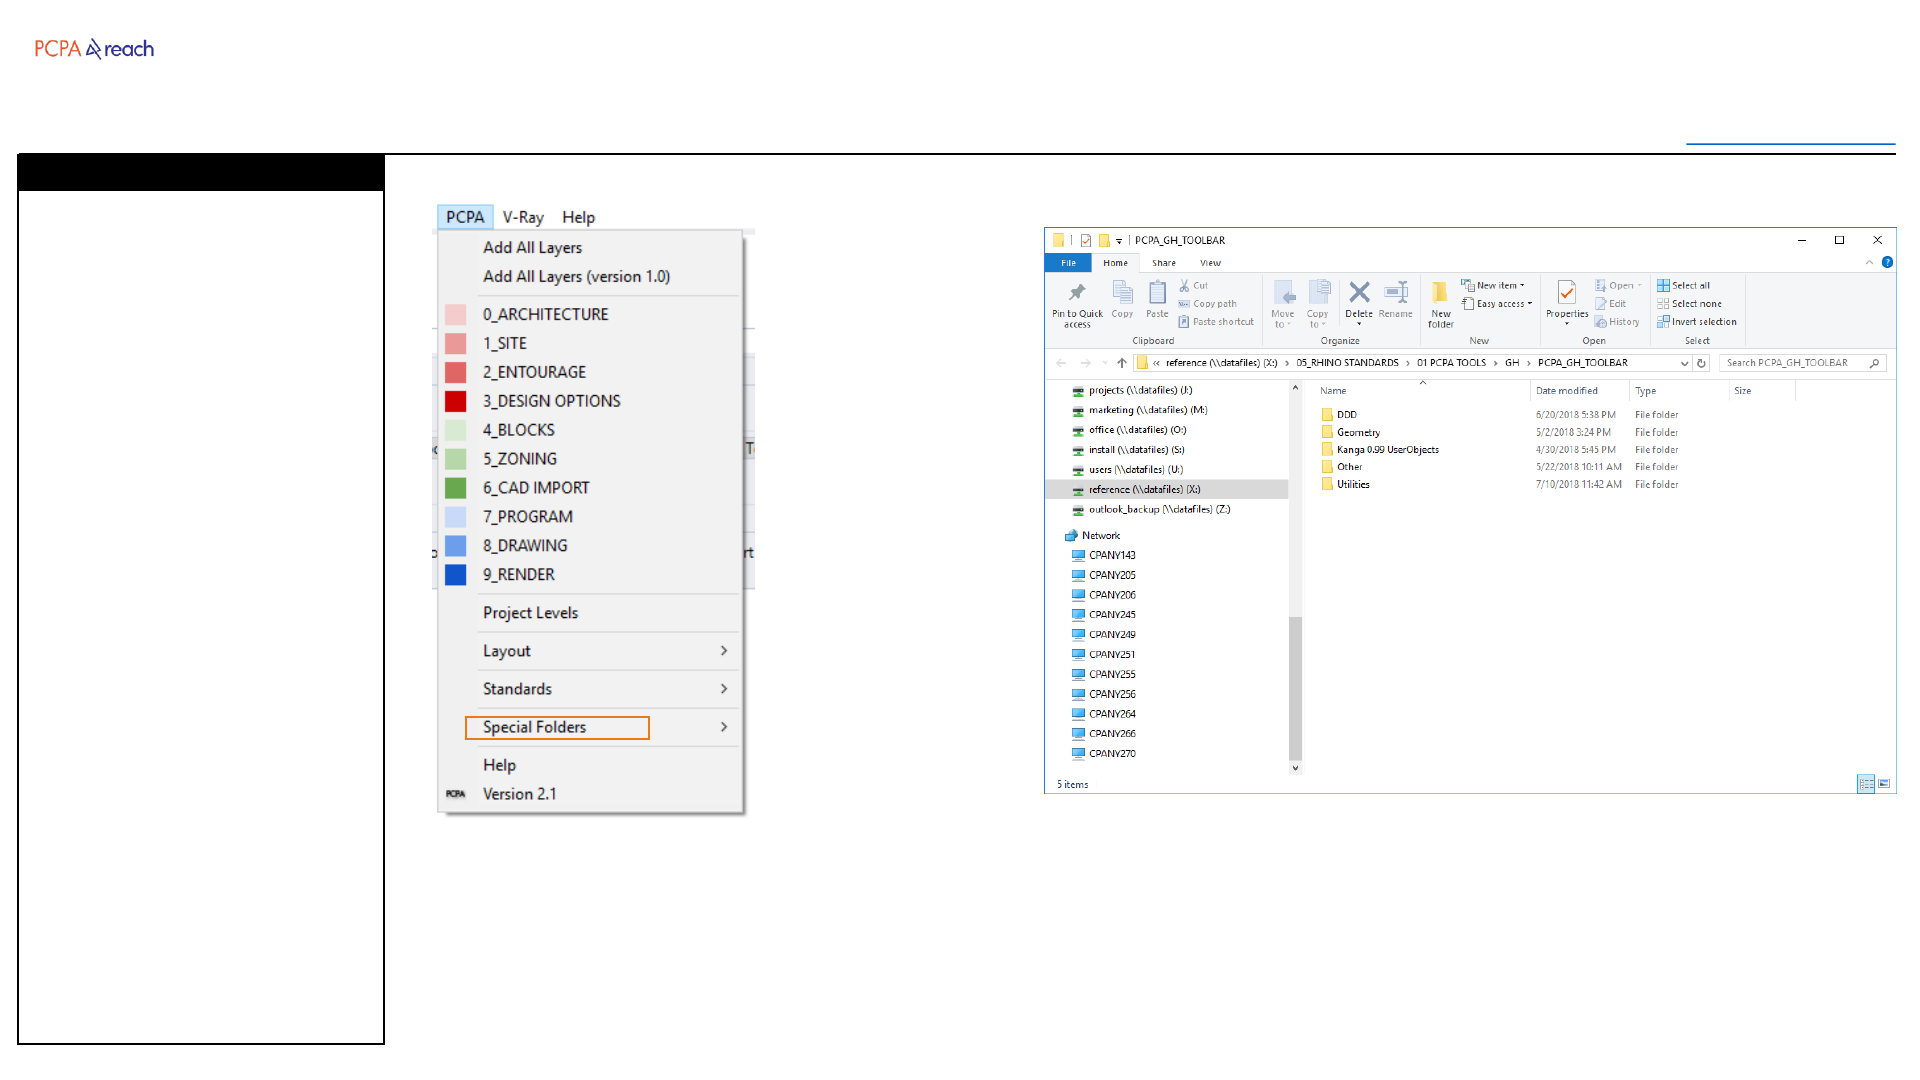Open the V-Ray menu
Viewport: 1920px width, 1080px height.
click(523, 217)
